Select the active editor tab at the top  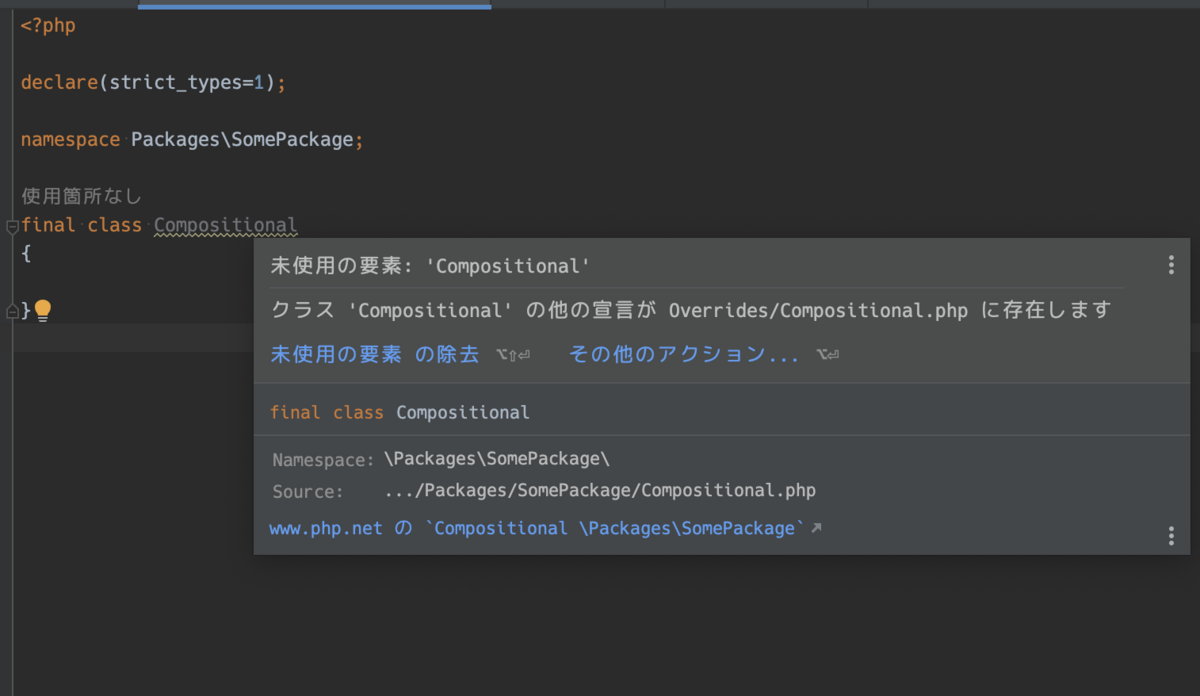(x=314, y=5)
